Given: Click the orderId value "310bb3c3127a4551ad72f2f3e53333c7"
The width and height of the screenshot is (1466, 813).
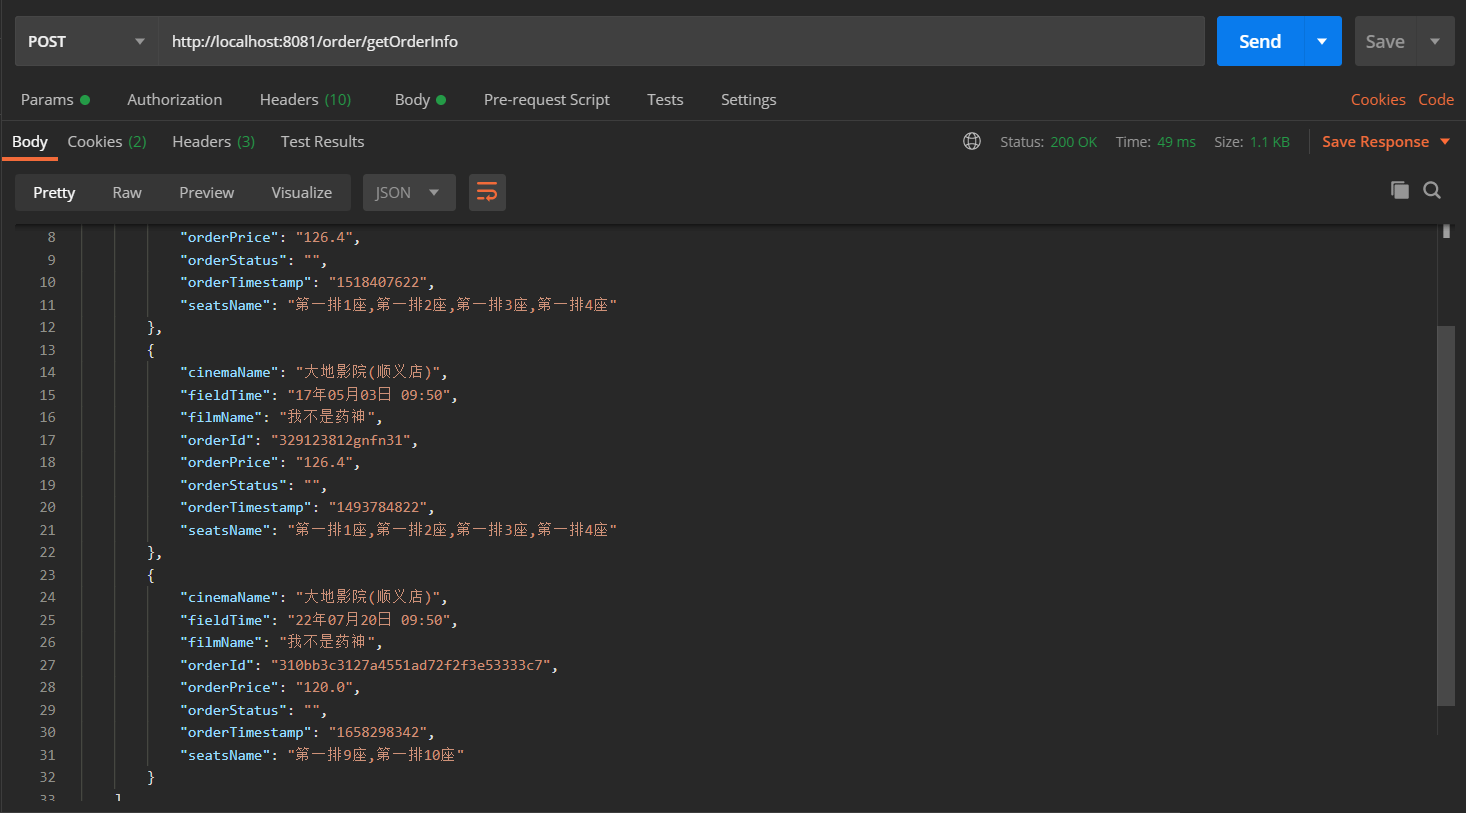Looking at the screenshot, I should click(411, 665).
